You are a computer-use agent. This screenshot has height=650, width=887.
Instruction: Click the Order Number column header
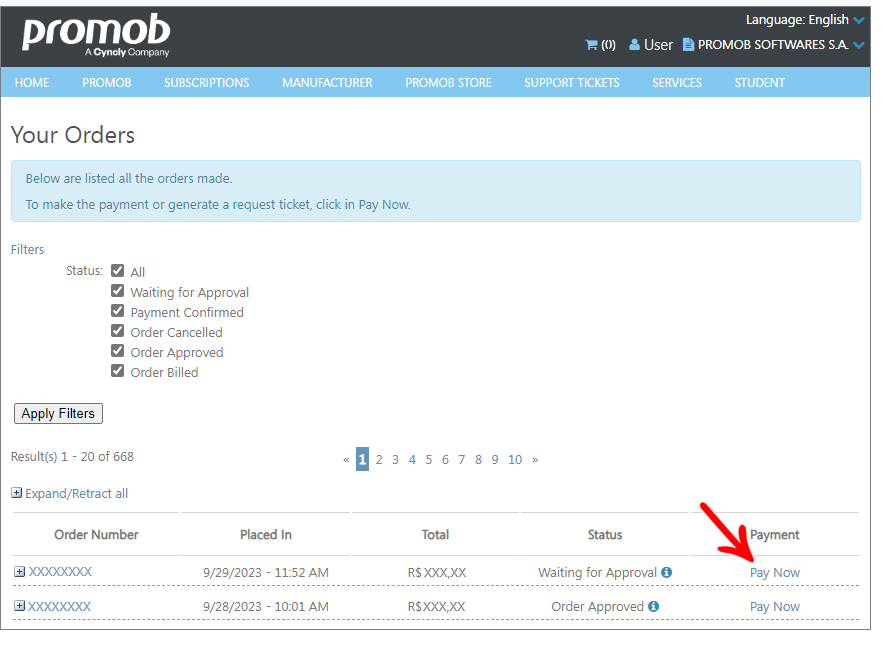click(x=96, y=535)
